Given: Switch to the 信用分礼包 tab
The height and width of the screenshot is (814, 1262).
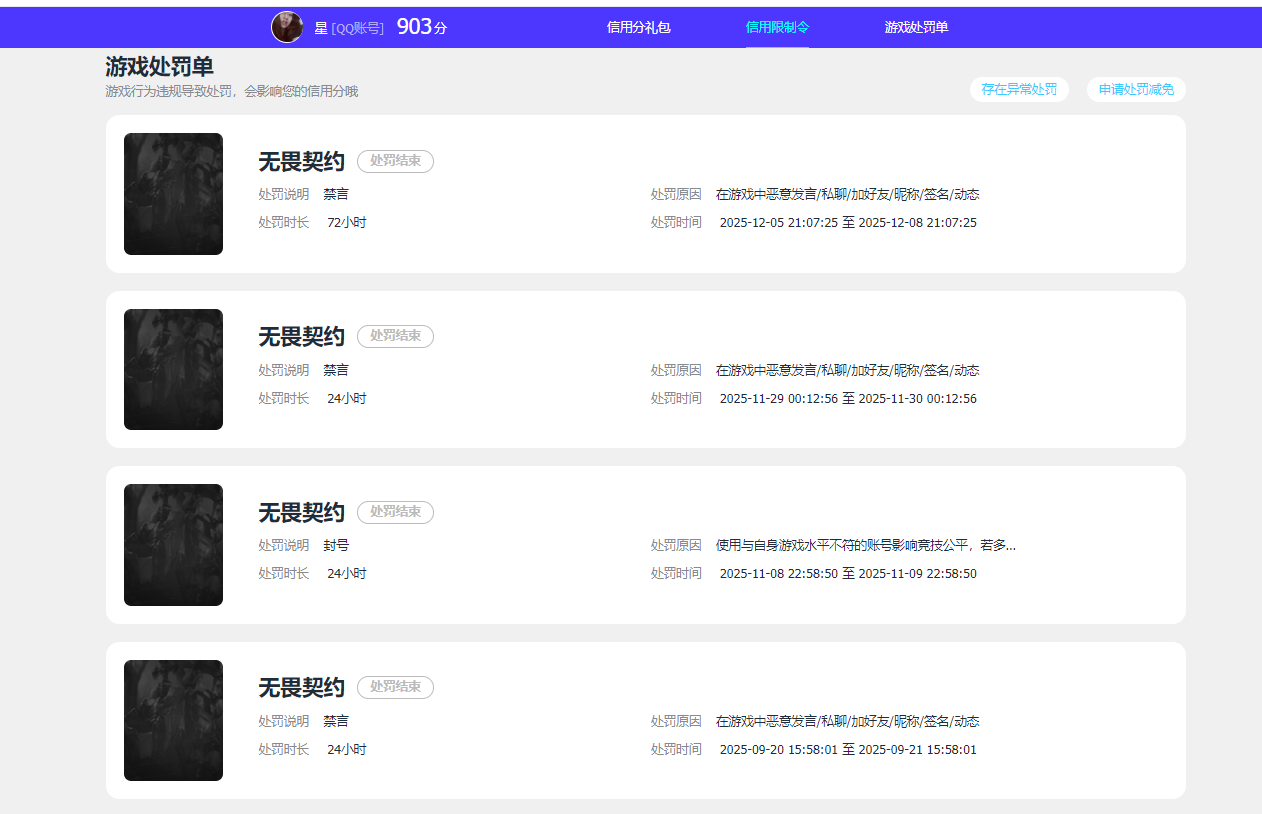Looking at the screenshot, I should click(637, 28).
